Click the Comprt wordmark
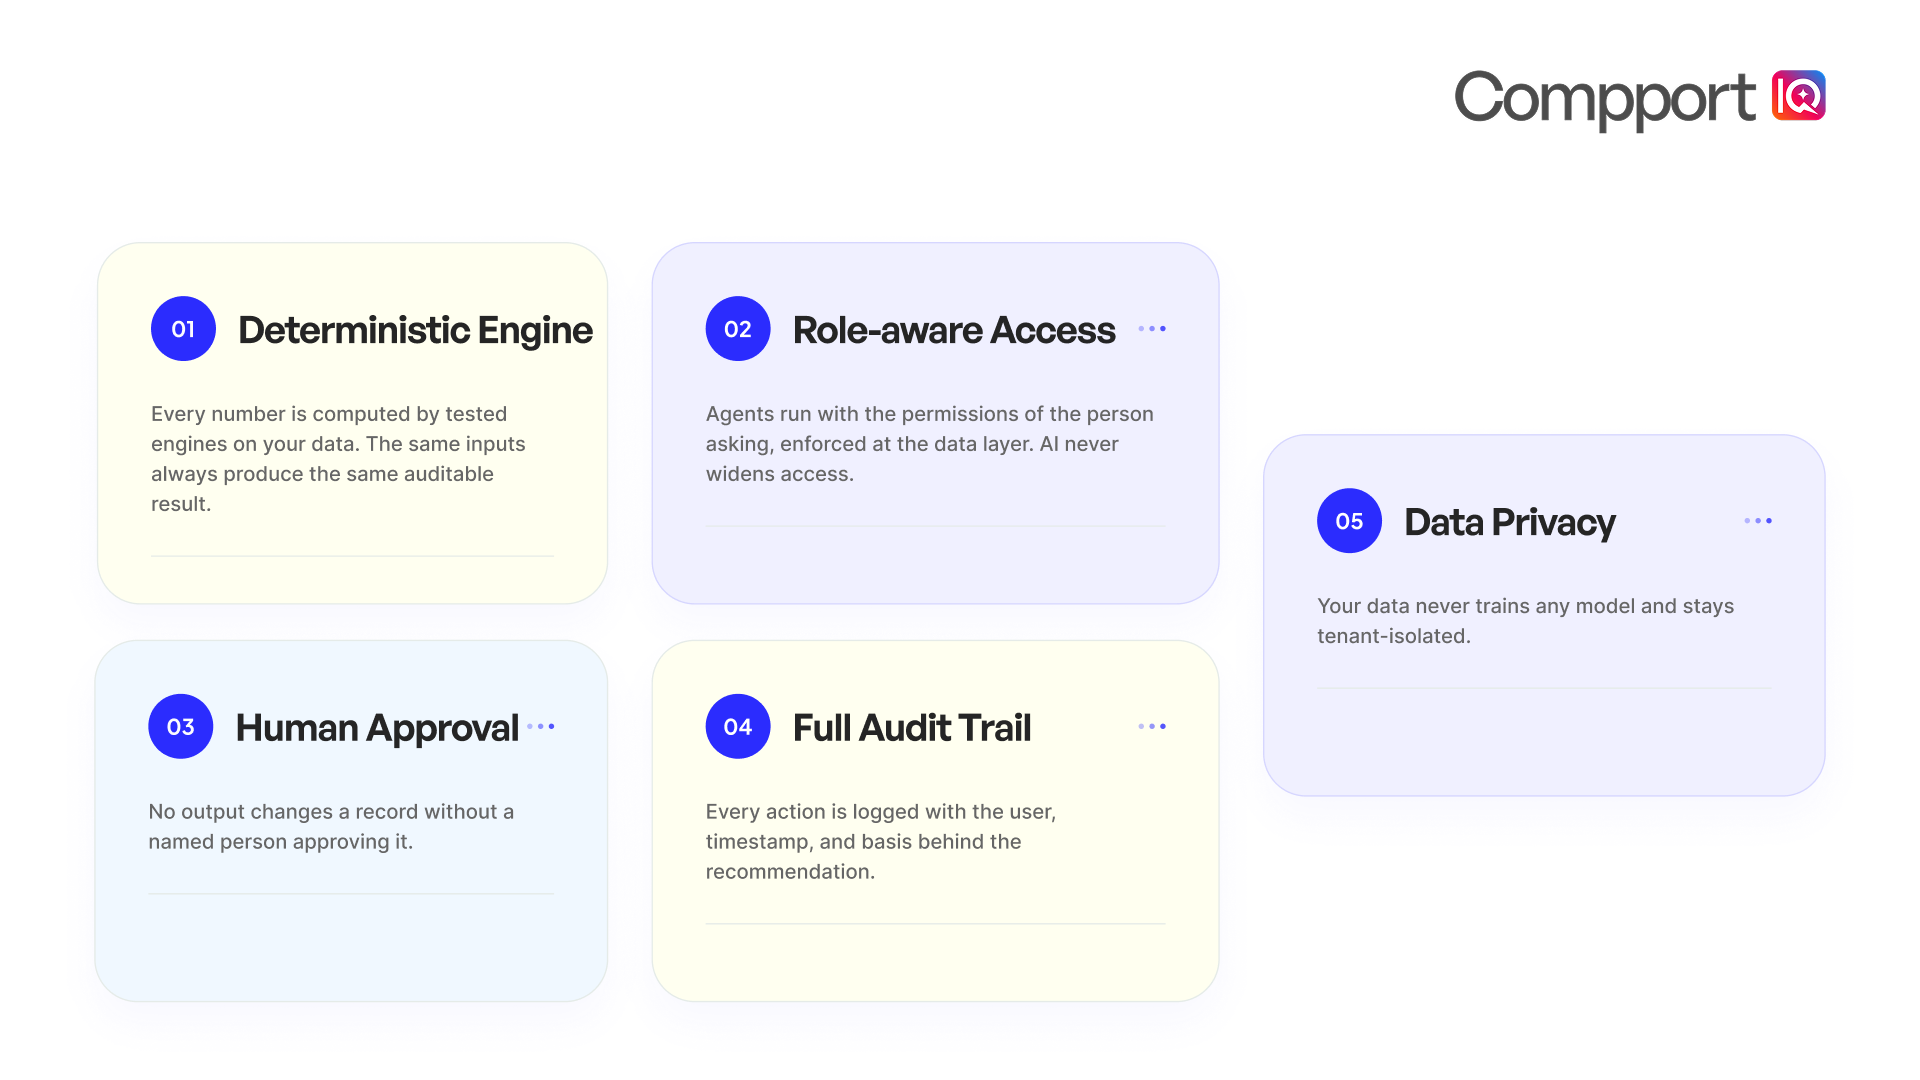This screenshot has height=1080, width=1920. [1604, 99]
